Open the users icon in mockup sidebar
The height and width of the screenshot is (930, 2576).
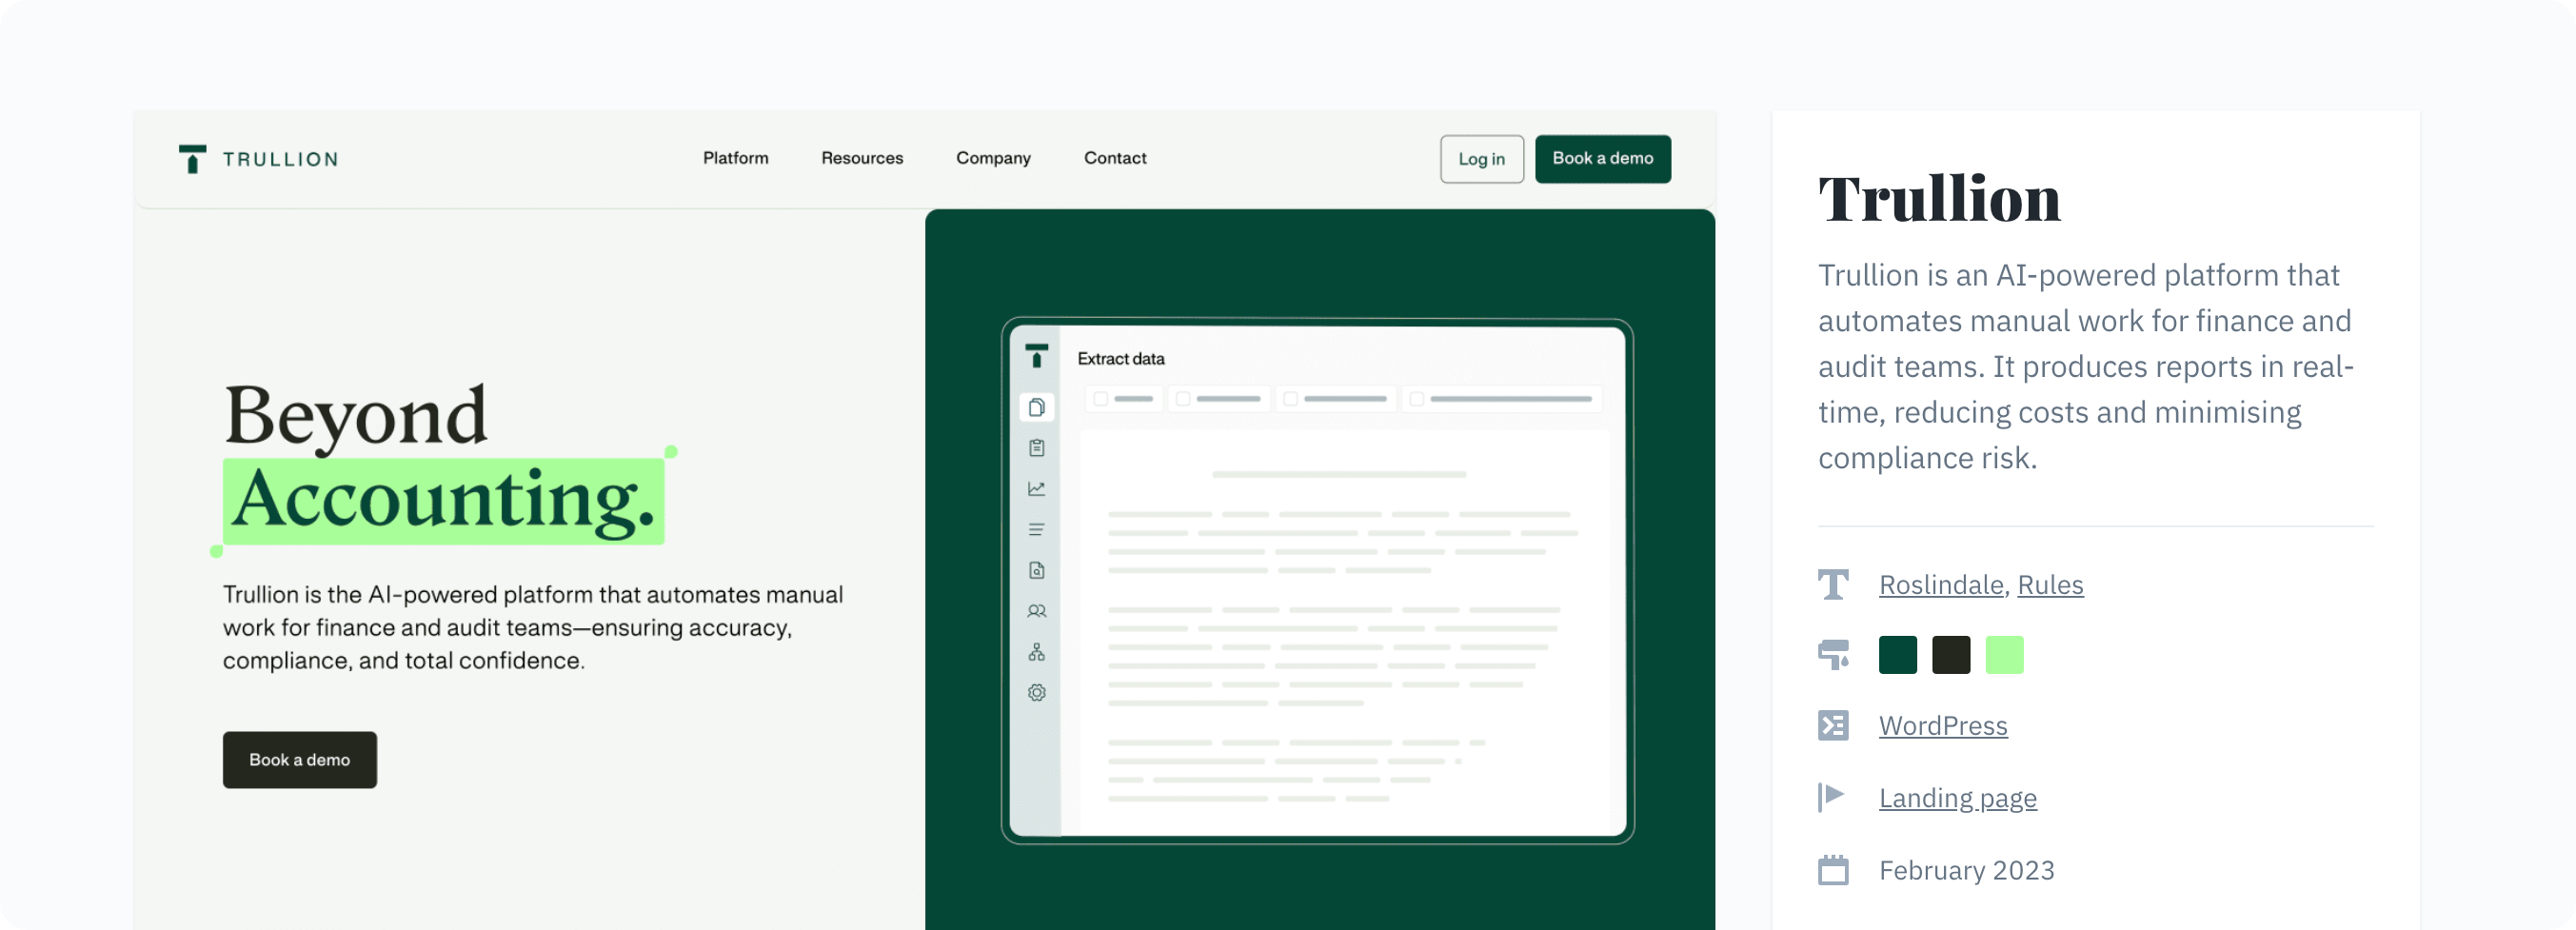(1036, 611)
